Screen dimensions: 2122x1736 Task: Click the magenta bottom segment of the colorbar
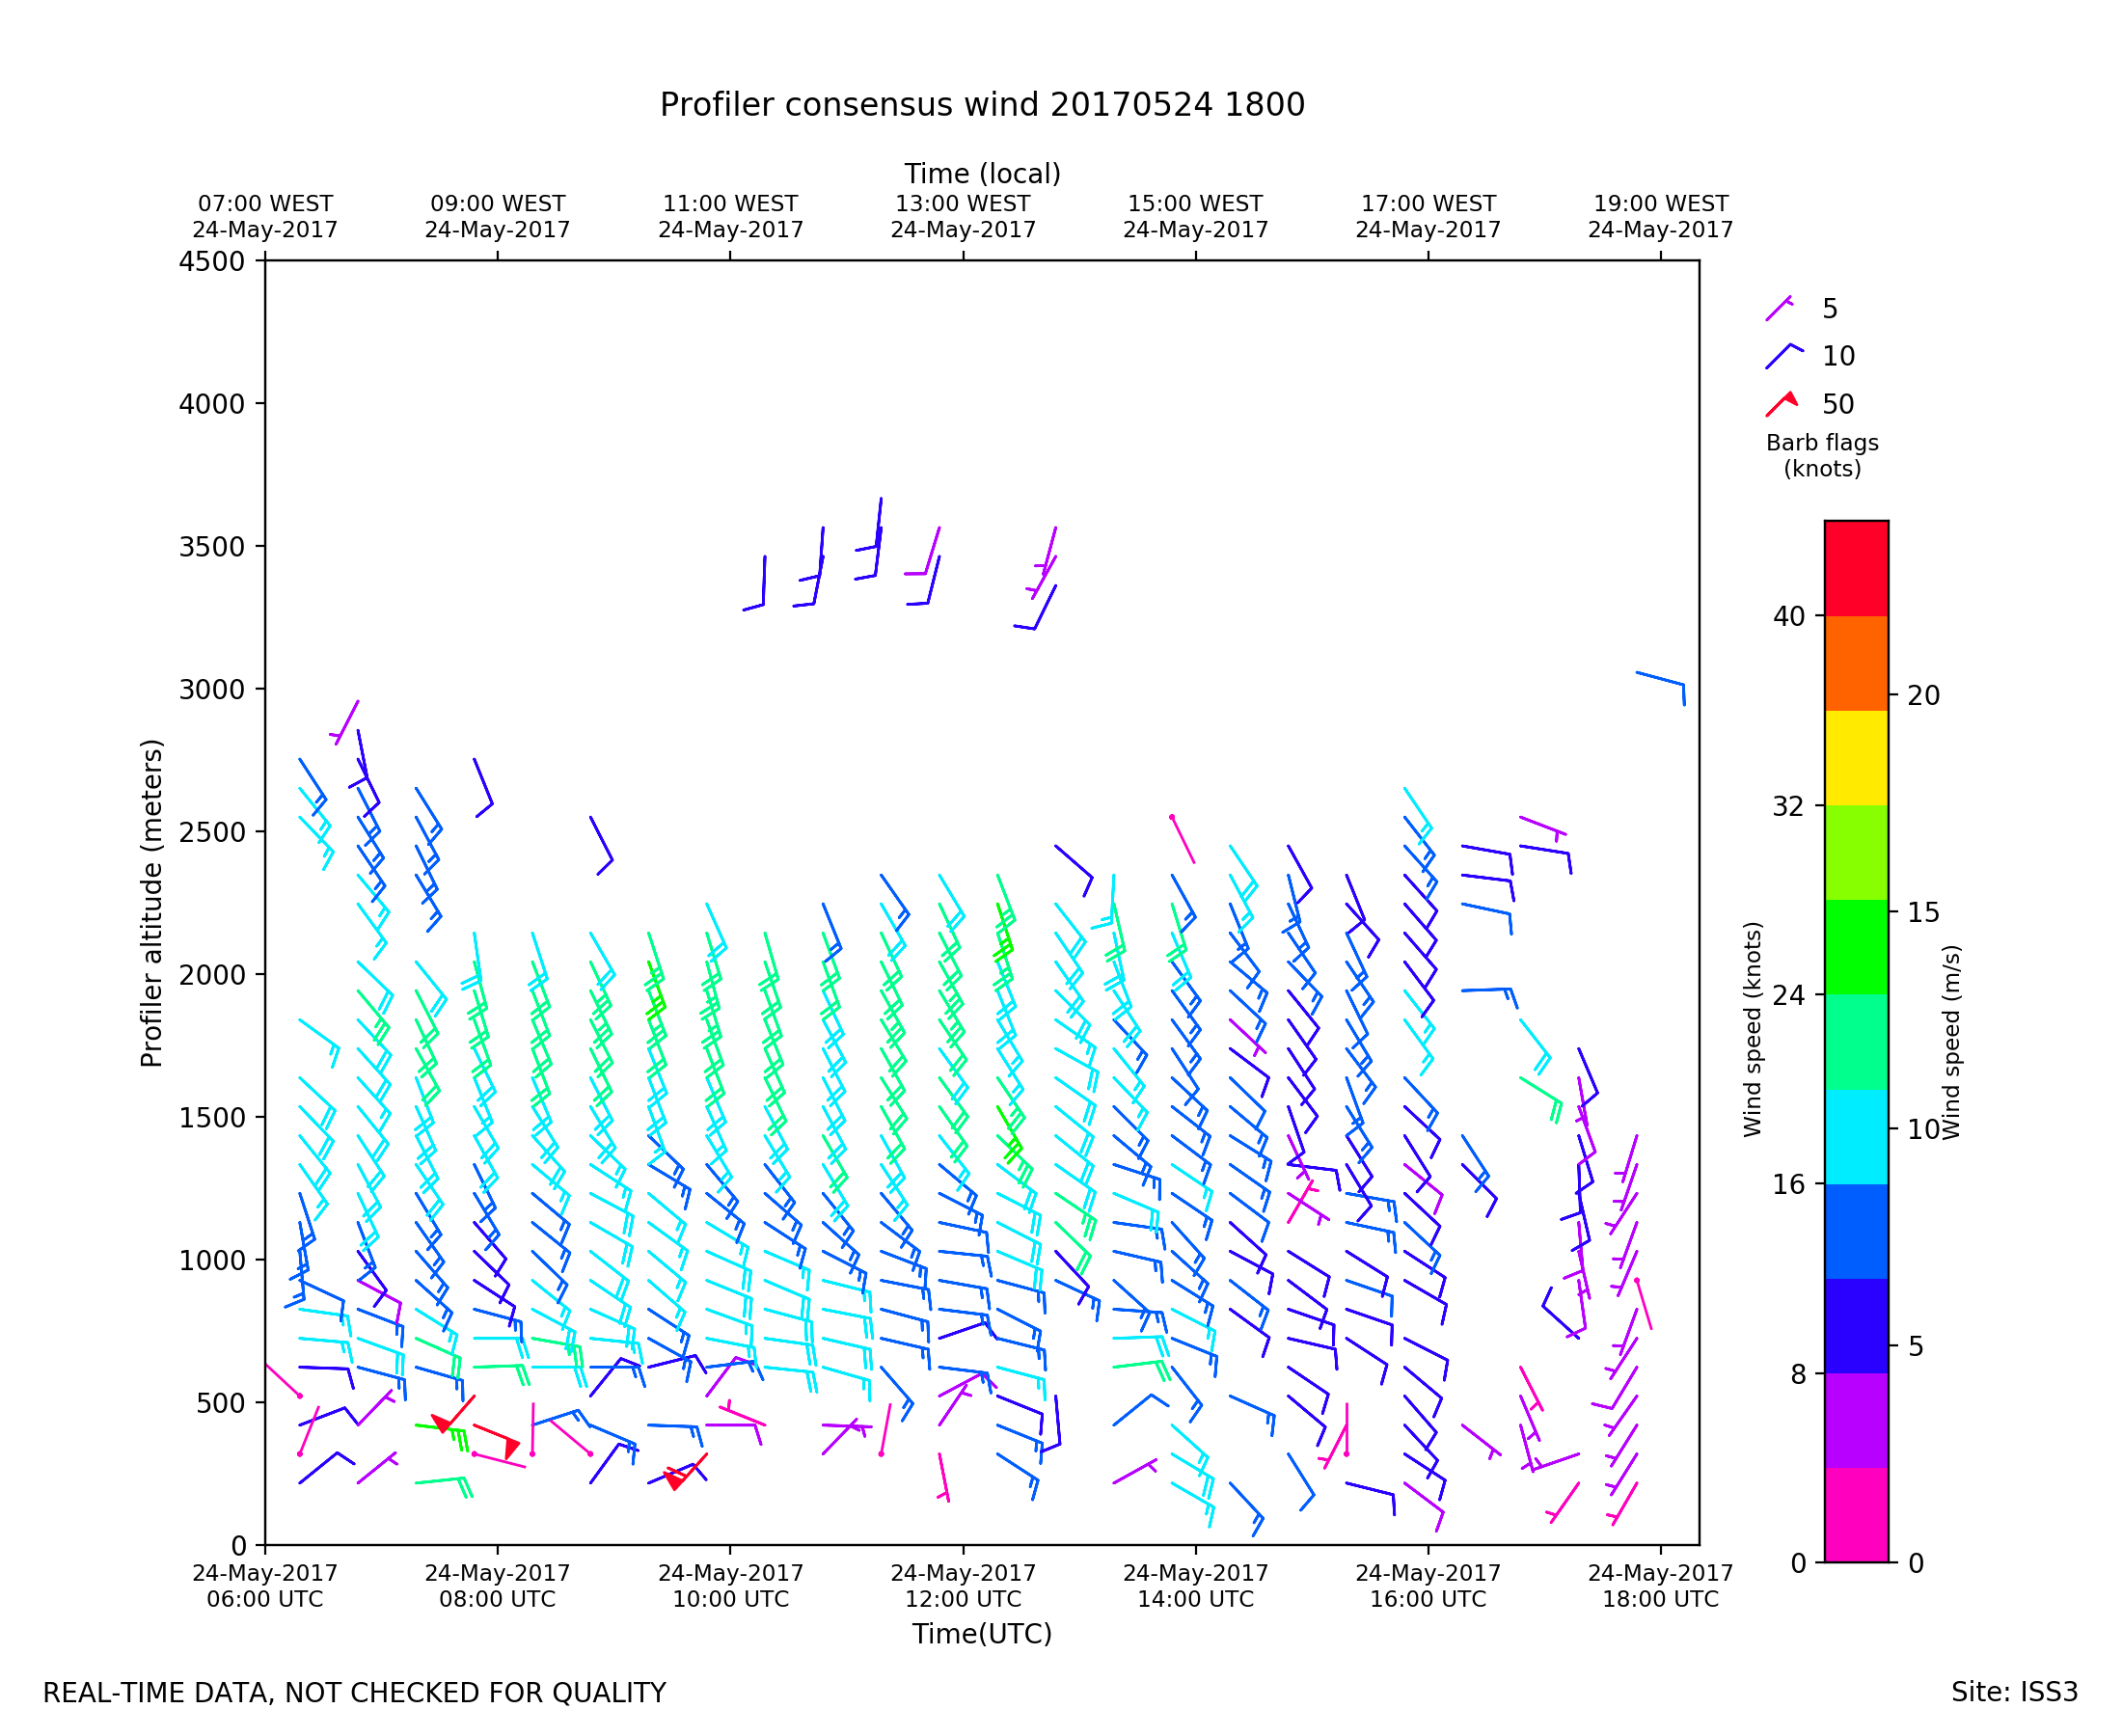click(x=1856, y=1515)
